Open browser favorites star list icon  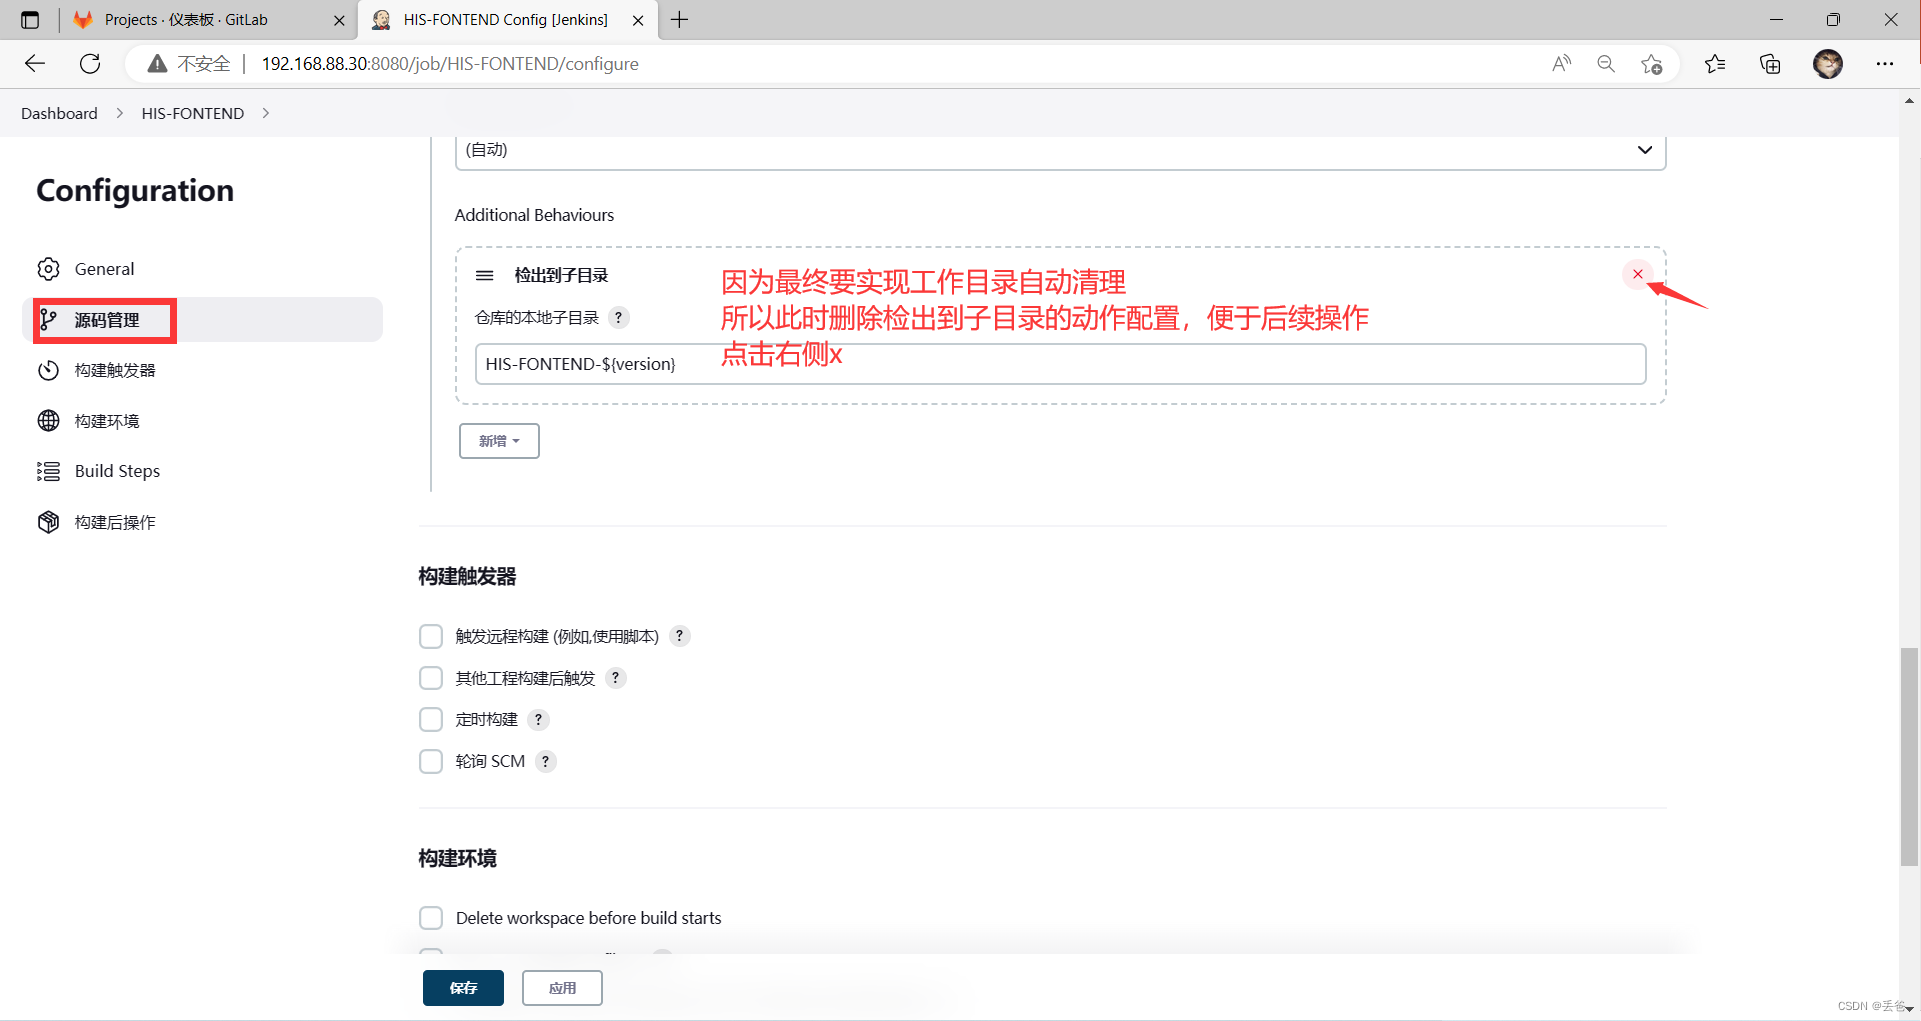(x=1715, y=64)
